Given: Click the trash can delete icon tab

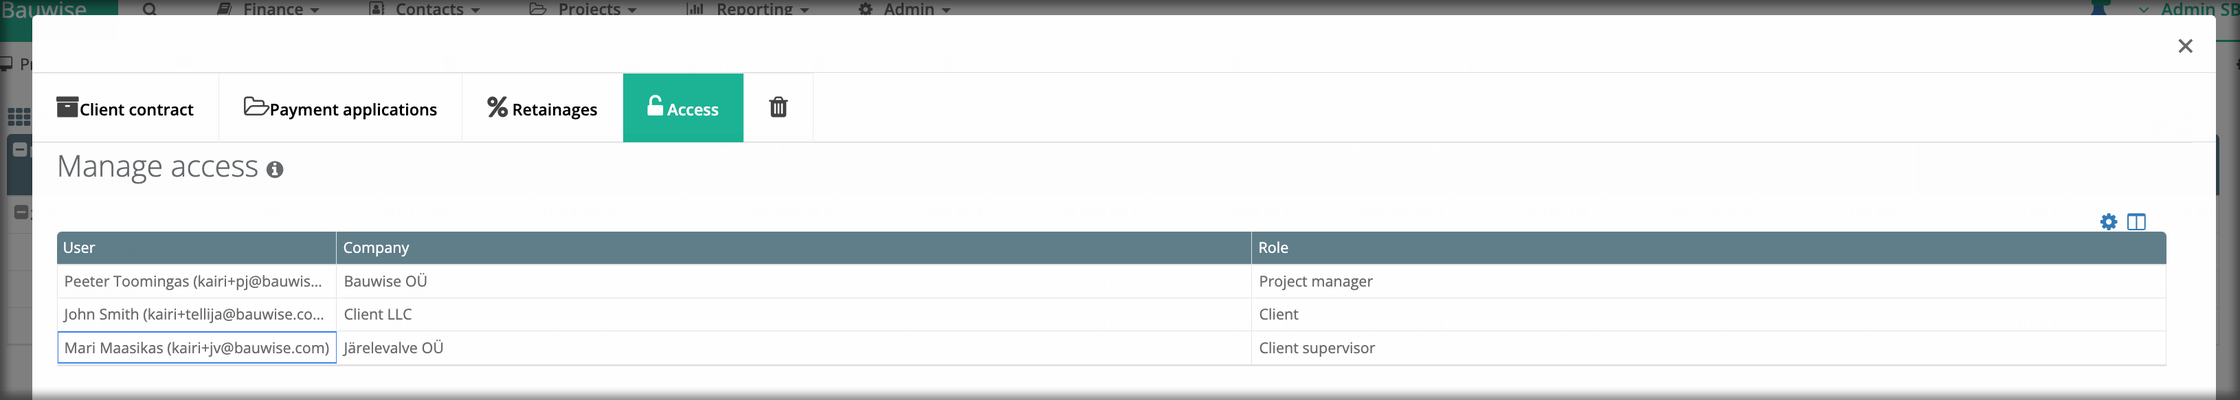Looking at the screenshot, I should pos(778,107).
